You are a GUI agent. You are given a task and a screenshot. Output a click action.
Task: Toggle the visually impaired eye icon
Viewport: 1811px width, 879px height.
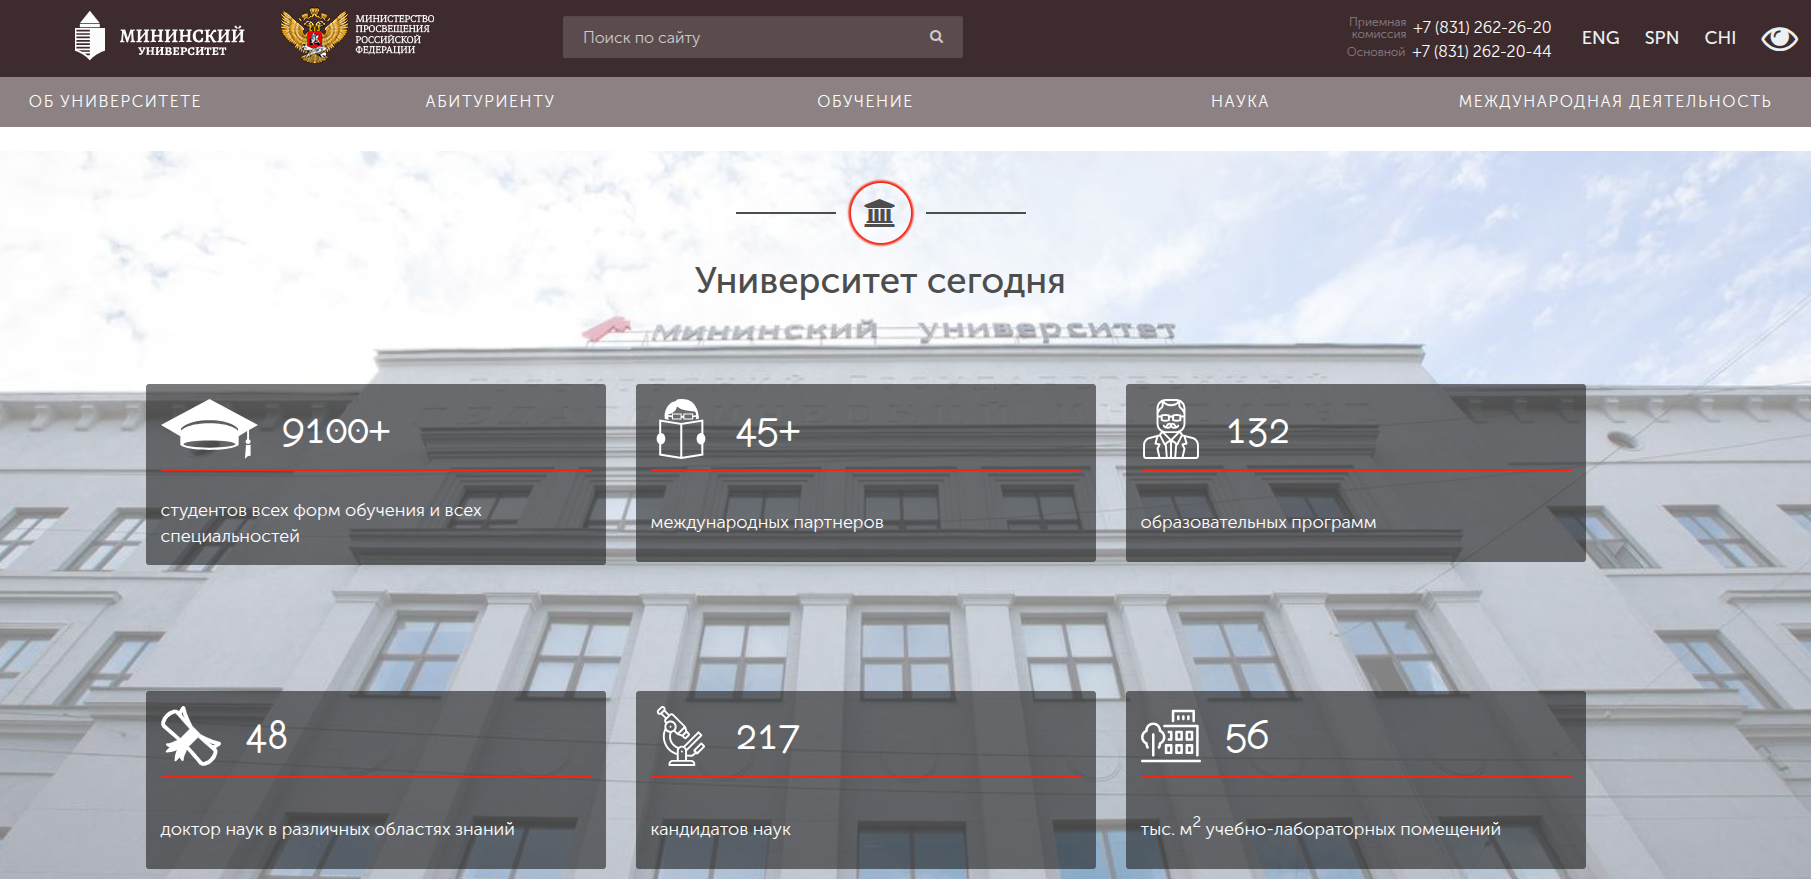tap(1779, 38)
